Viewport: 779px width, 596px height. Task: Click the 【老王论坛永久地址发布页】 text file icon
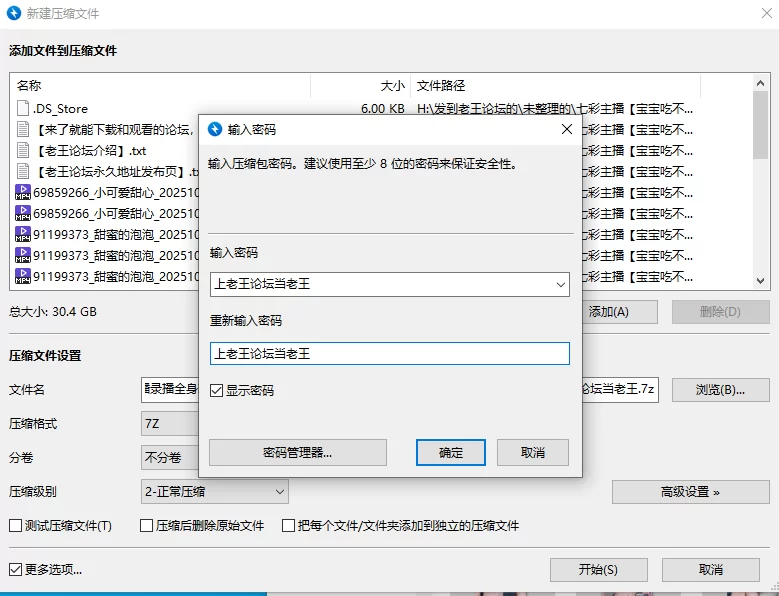[x=23, y=171]
